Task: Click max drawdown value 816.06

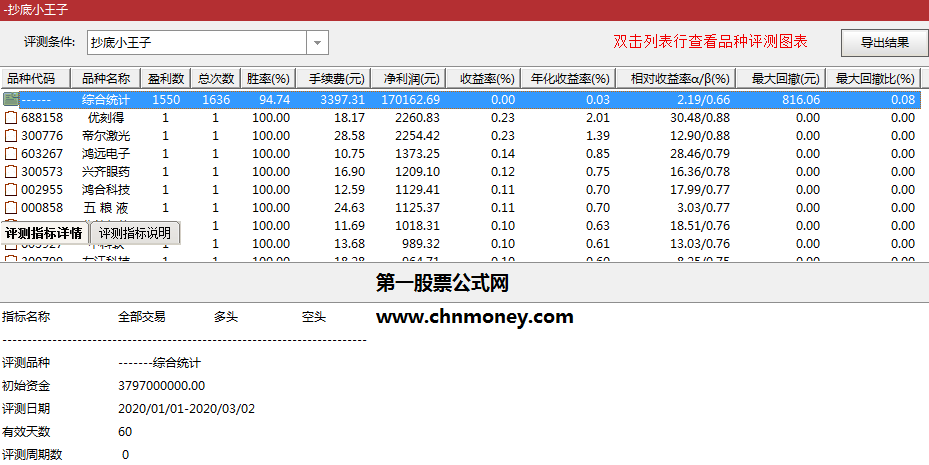Action: [801, 100]
